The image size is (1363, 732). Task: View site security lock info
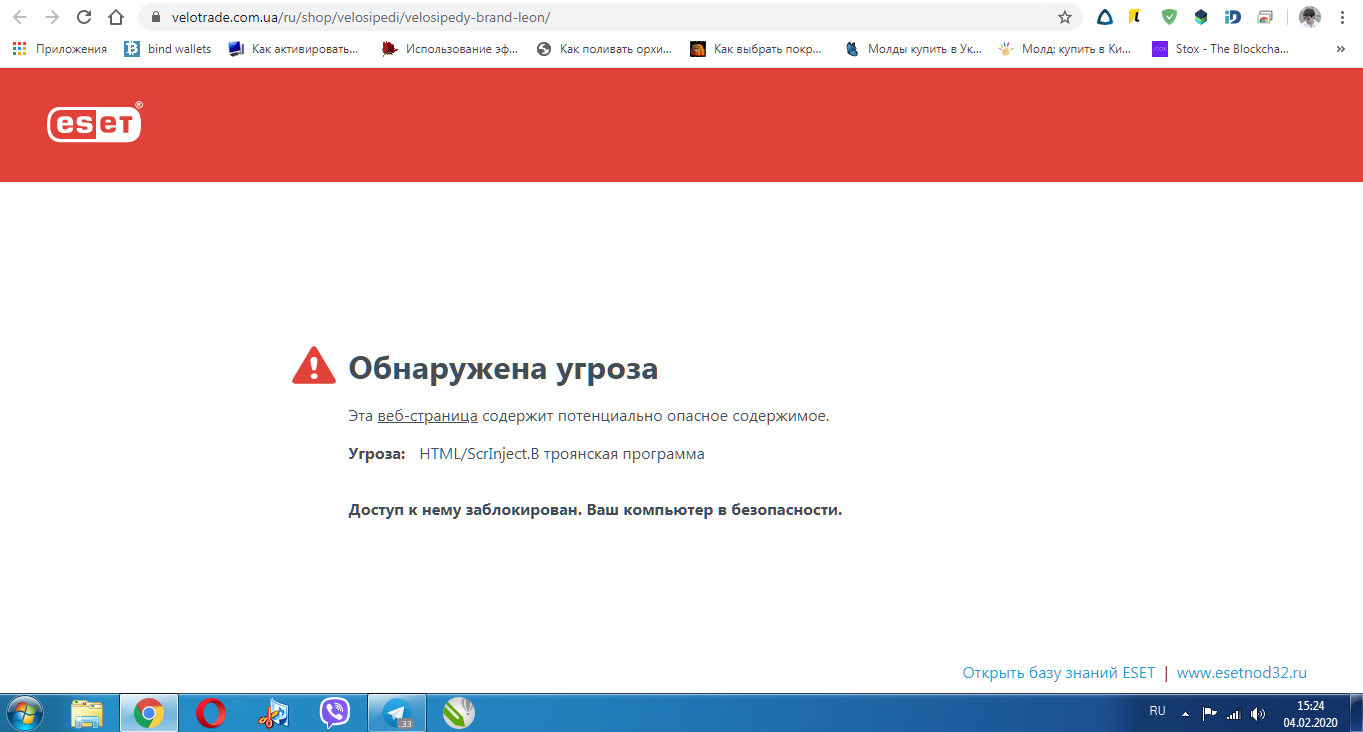point(155,17)
